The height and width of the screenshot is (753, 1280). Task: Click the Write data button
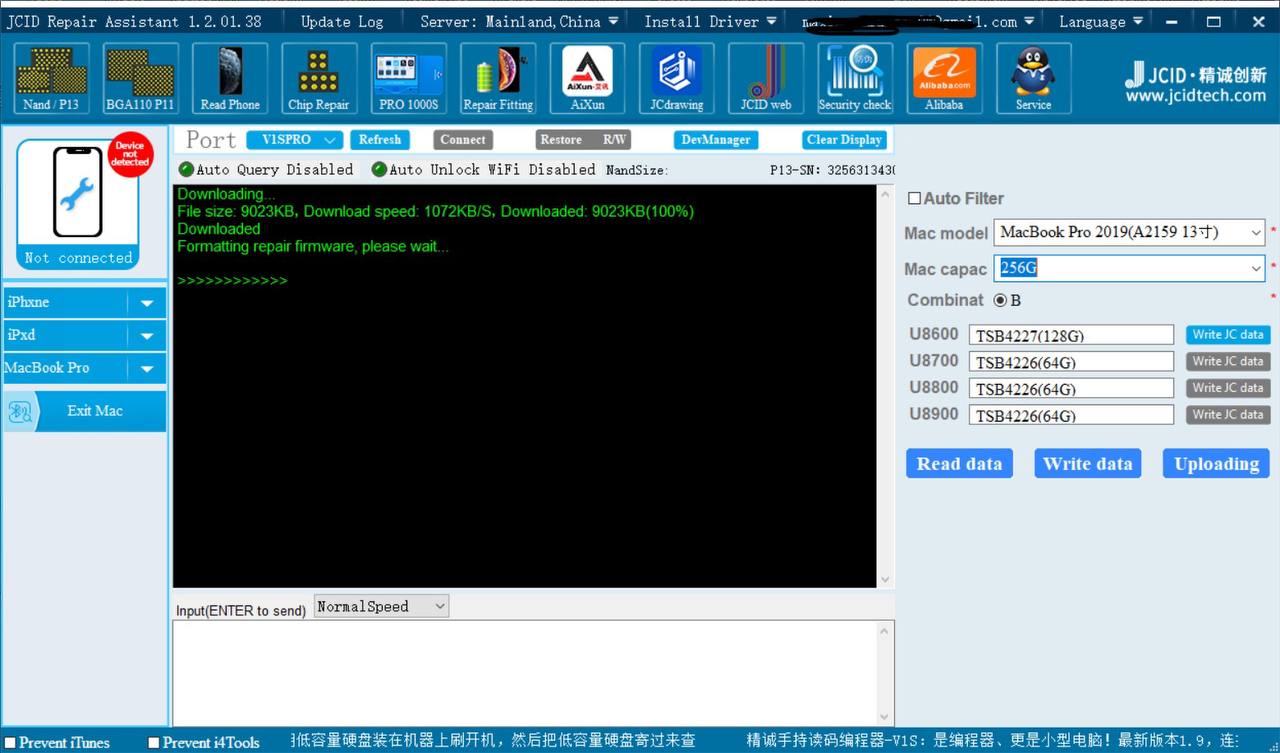1087,463
